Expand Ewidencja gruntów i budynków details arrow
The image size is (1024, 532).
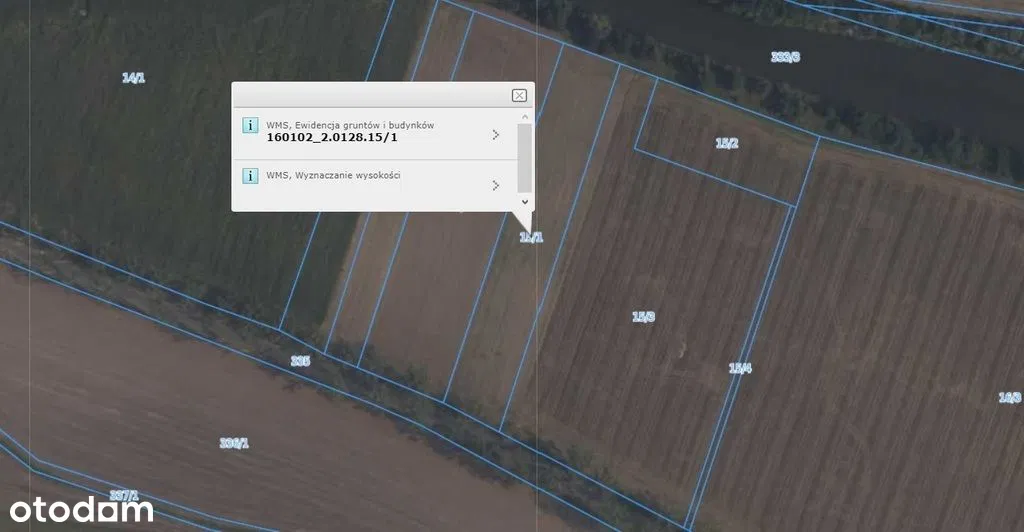[495, 135]
